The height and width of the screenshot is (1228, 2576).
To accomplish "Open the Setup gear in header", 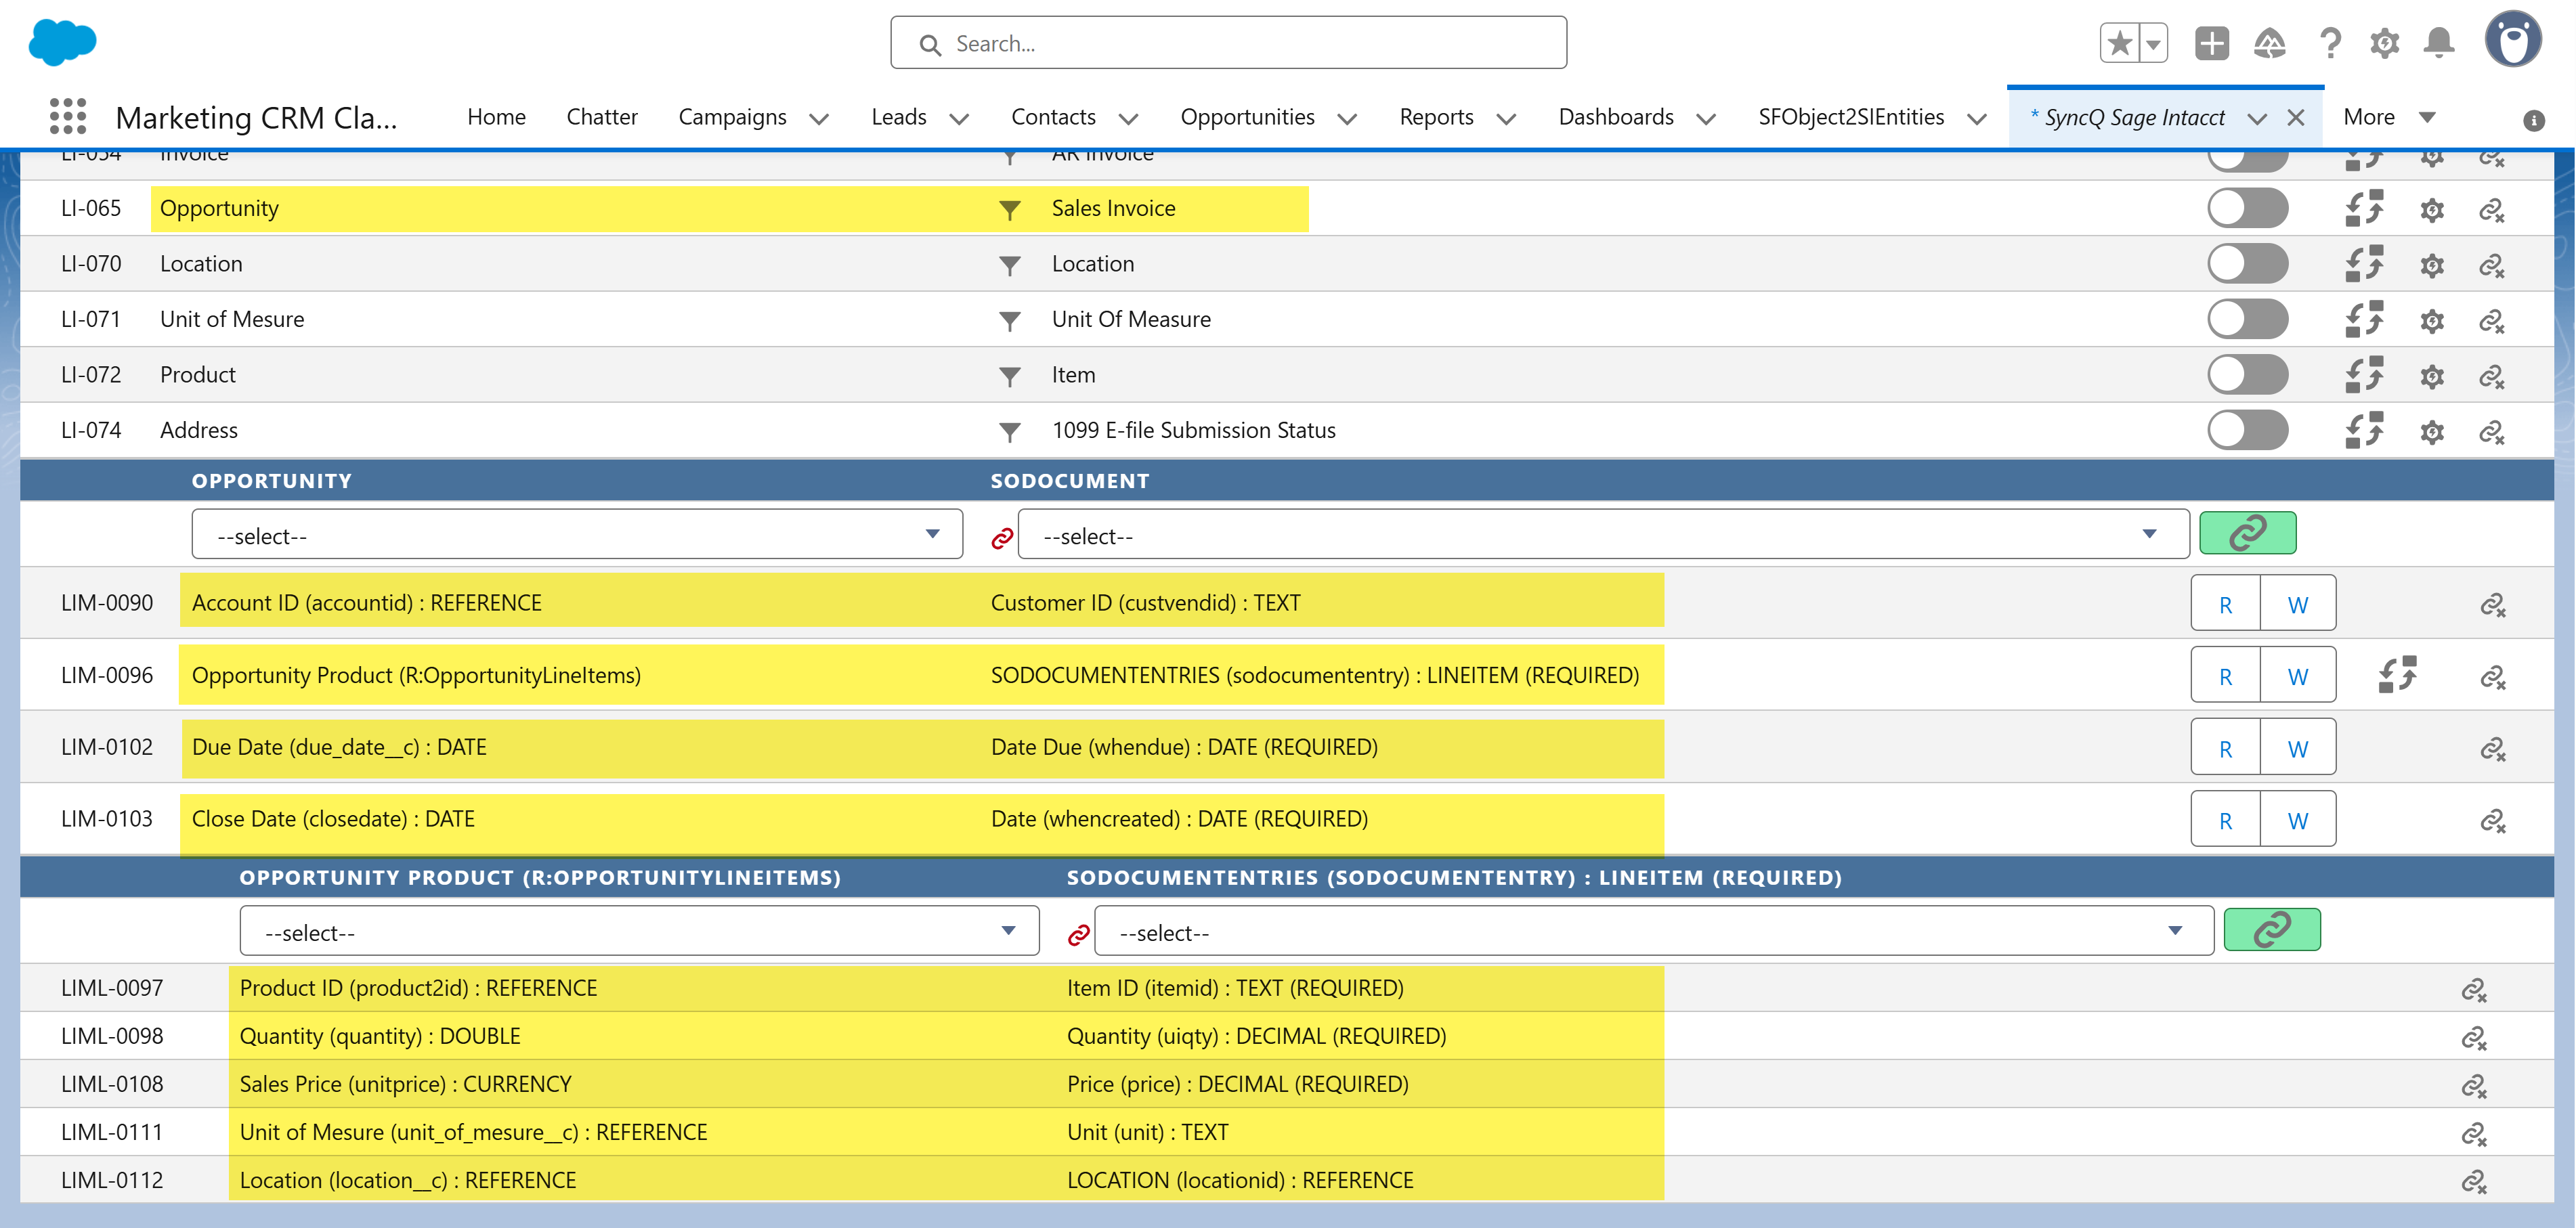I will [x=2385, y=43].
